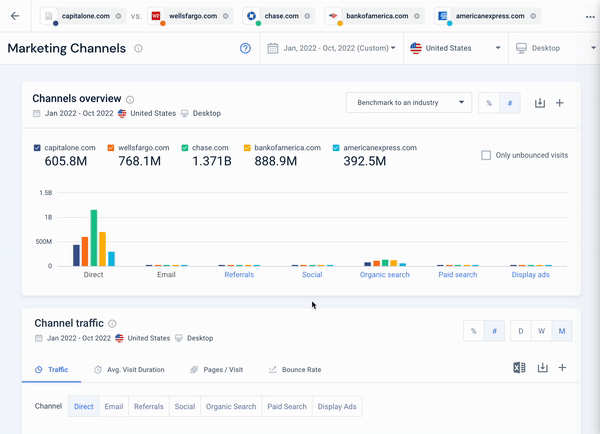Download the Channel traffic chart
This screenshot has height=434, width=600.
pos(543,368)
